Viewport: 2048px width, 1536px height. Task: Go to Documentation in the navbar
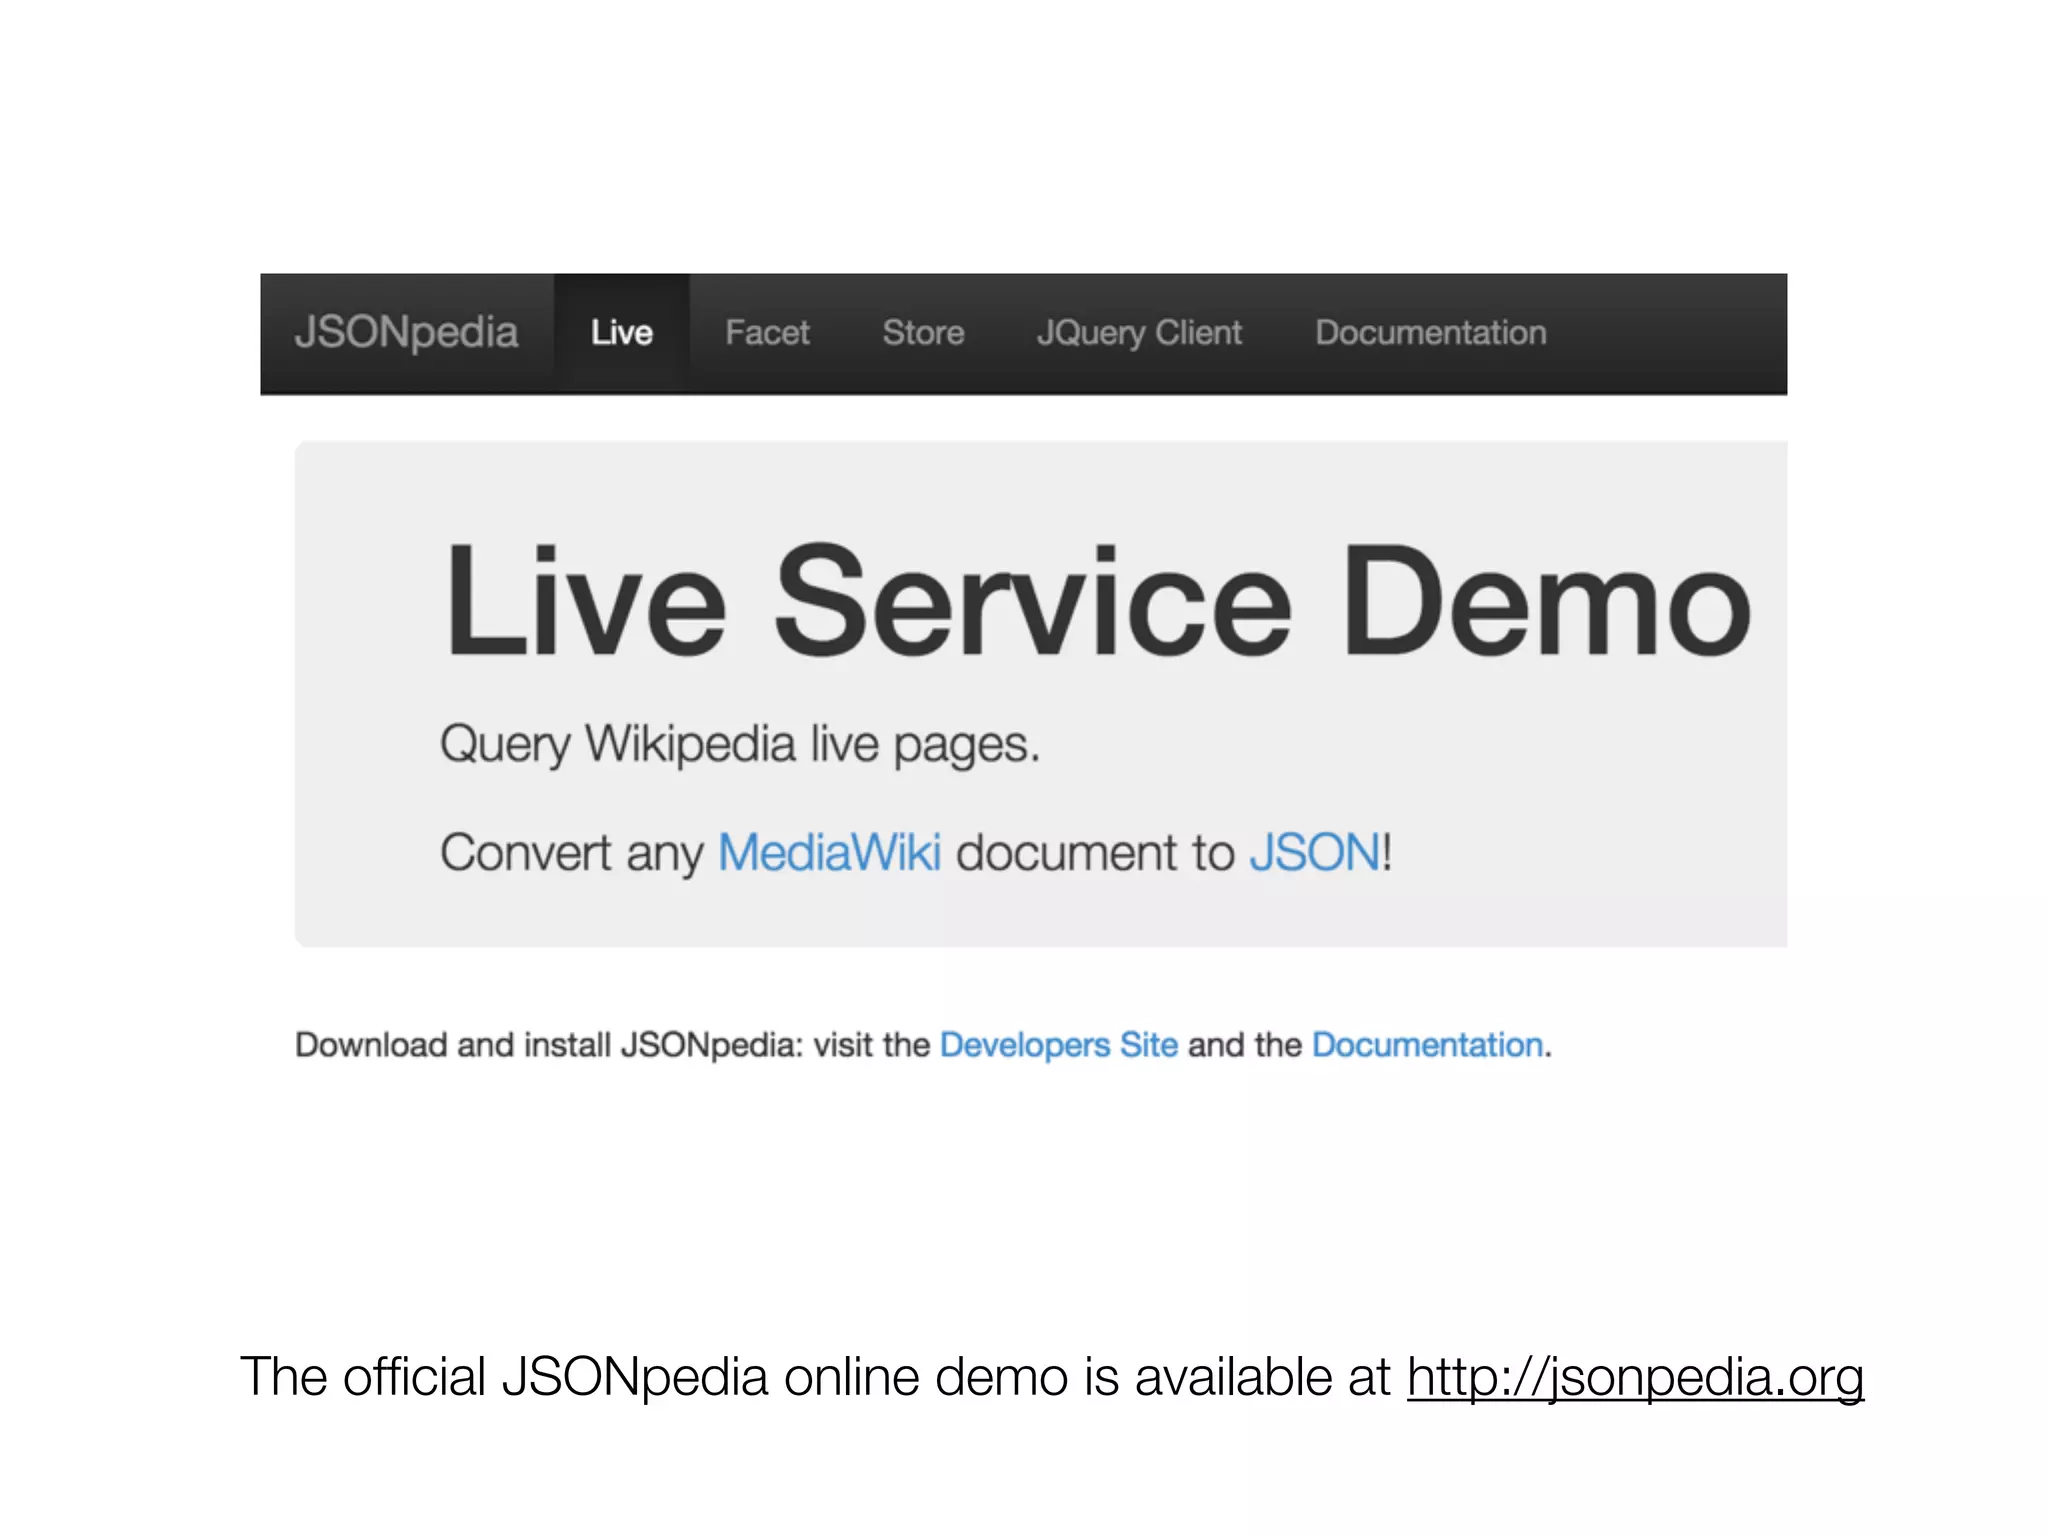coord(1431,333)
